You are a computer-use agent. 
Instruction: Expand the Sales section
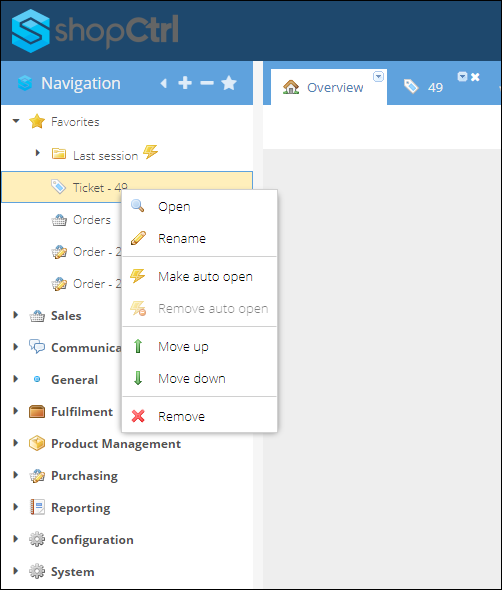click(15, 315)
